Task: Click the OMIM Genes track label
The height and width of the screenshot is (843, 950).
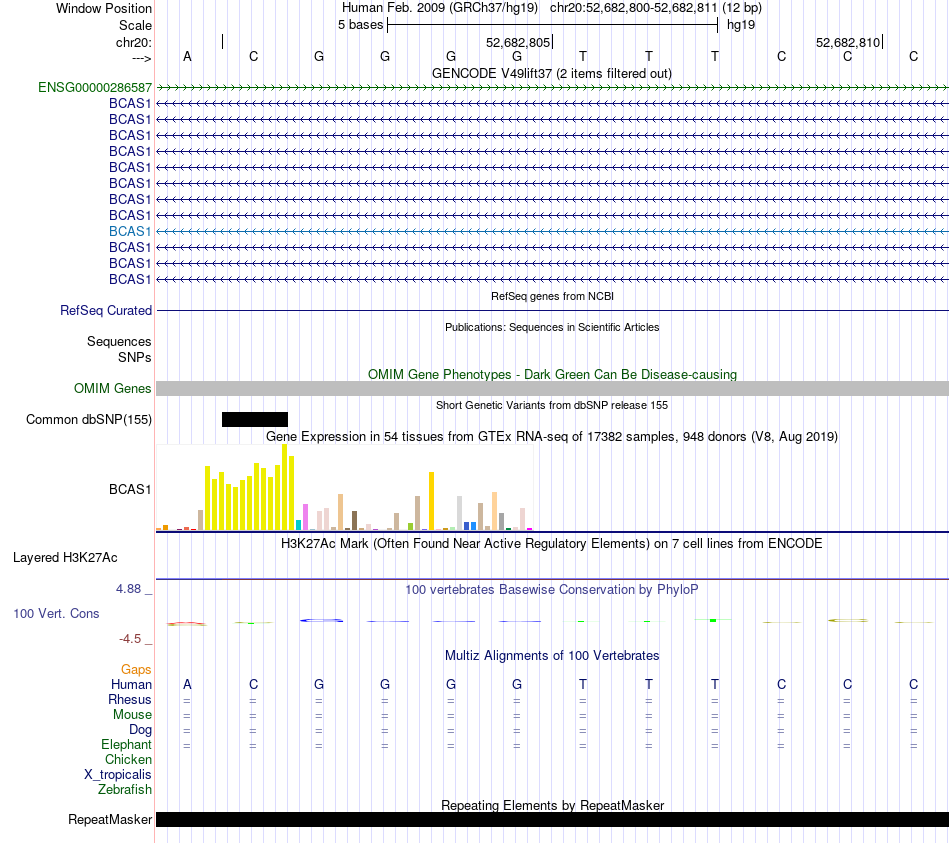Action: 113,388
